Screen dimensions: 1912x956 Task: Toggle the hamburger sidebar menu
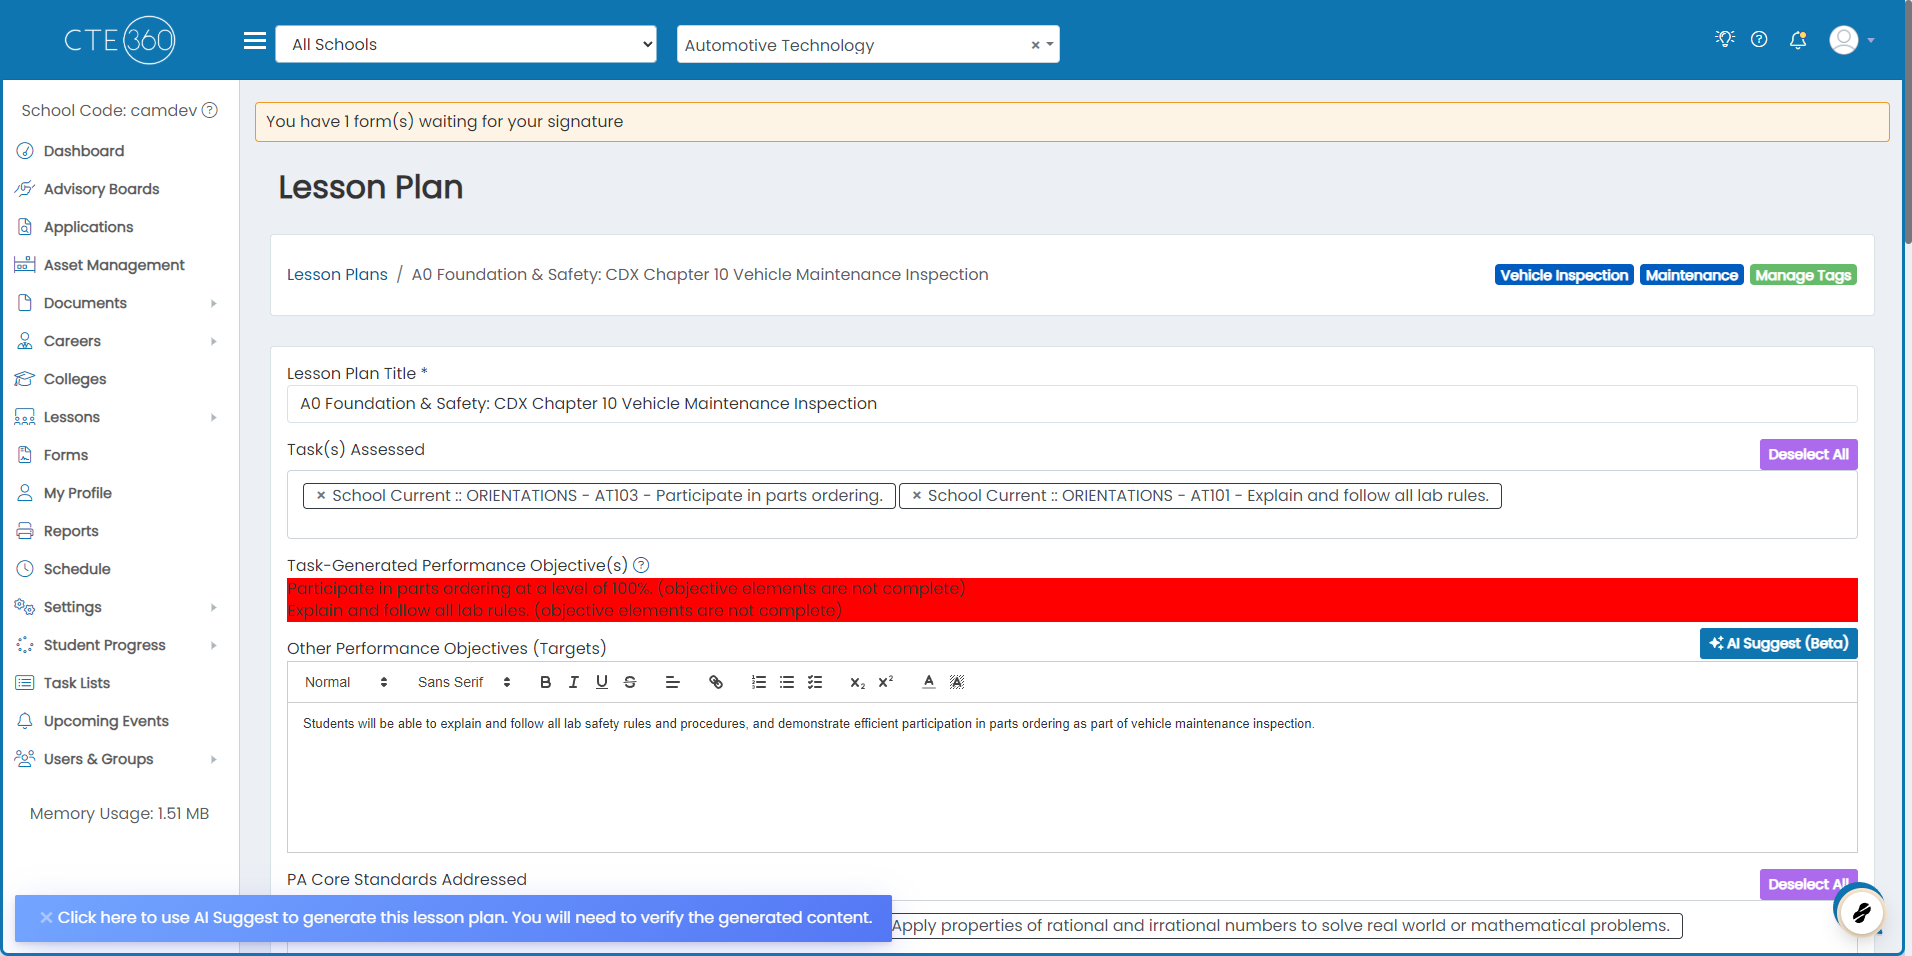(255, 41)
